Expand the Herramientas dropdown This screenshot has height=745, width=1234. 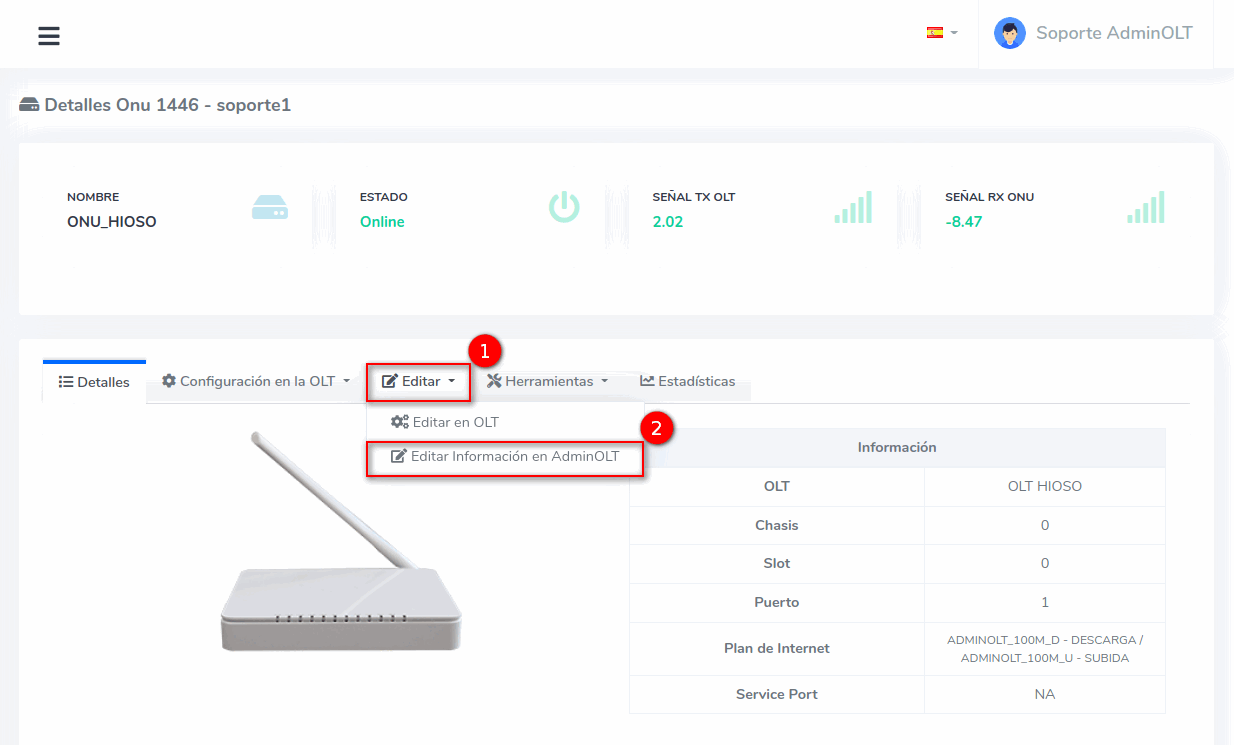547,381
